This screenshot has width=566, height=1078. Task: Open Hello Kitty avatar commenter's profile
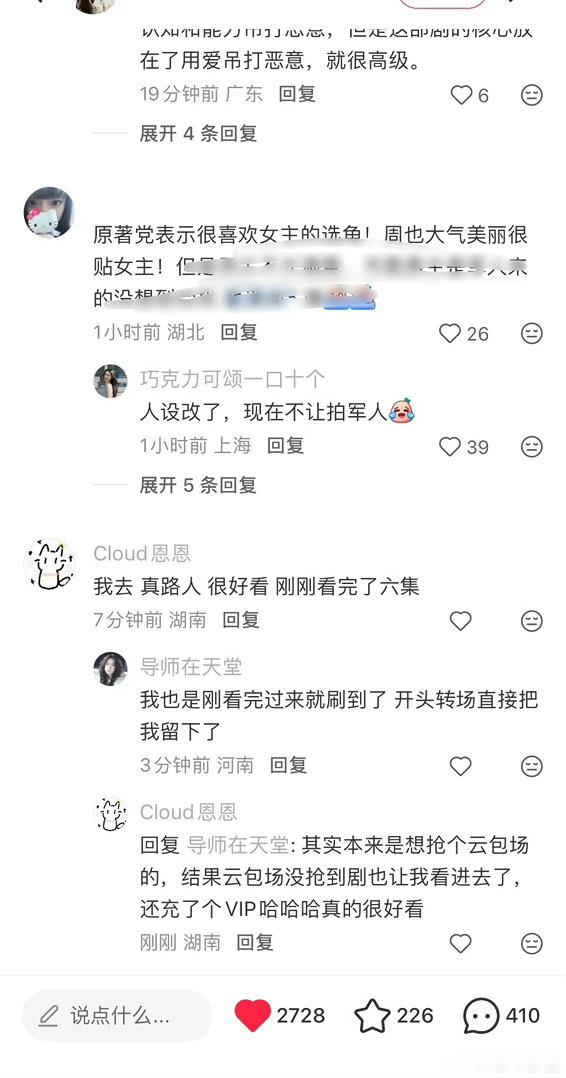point(49,212)
